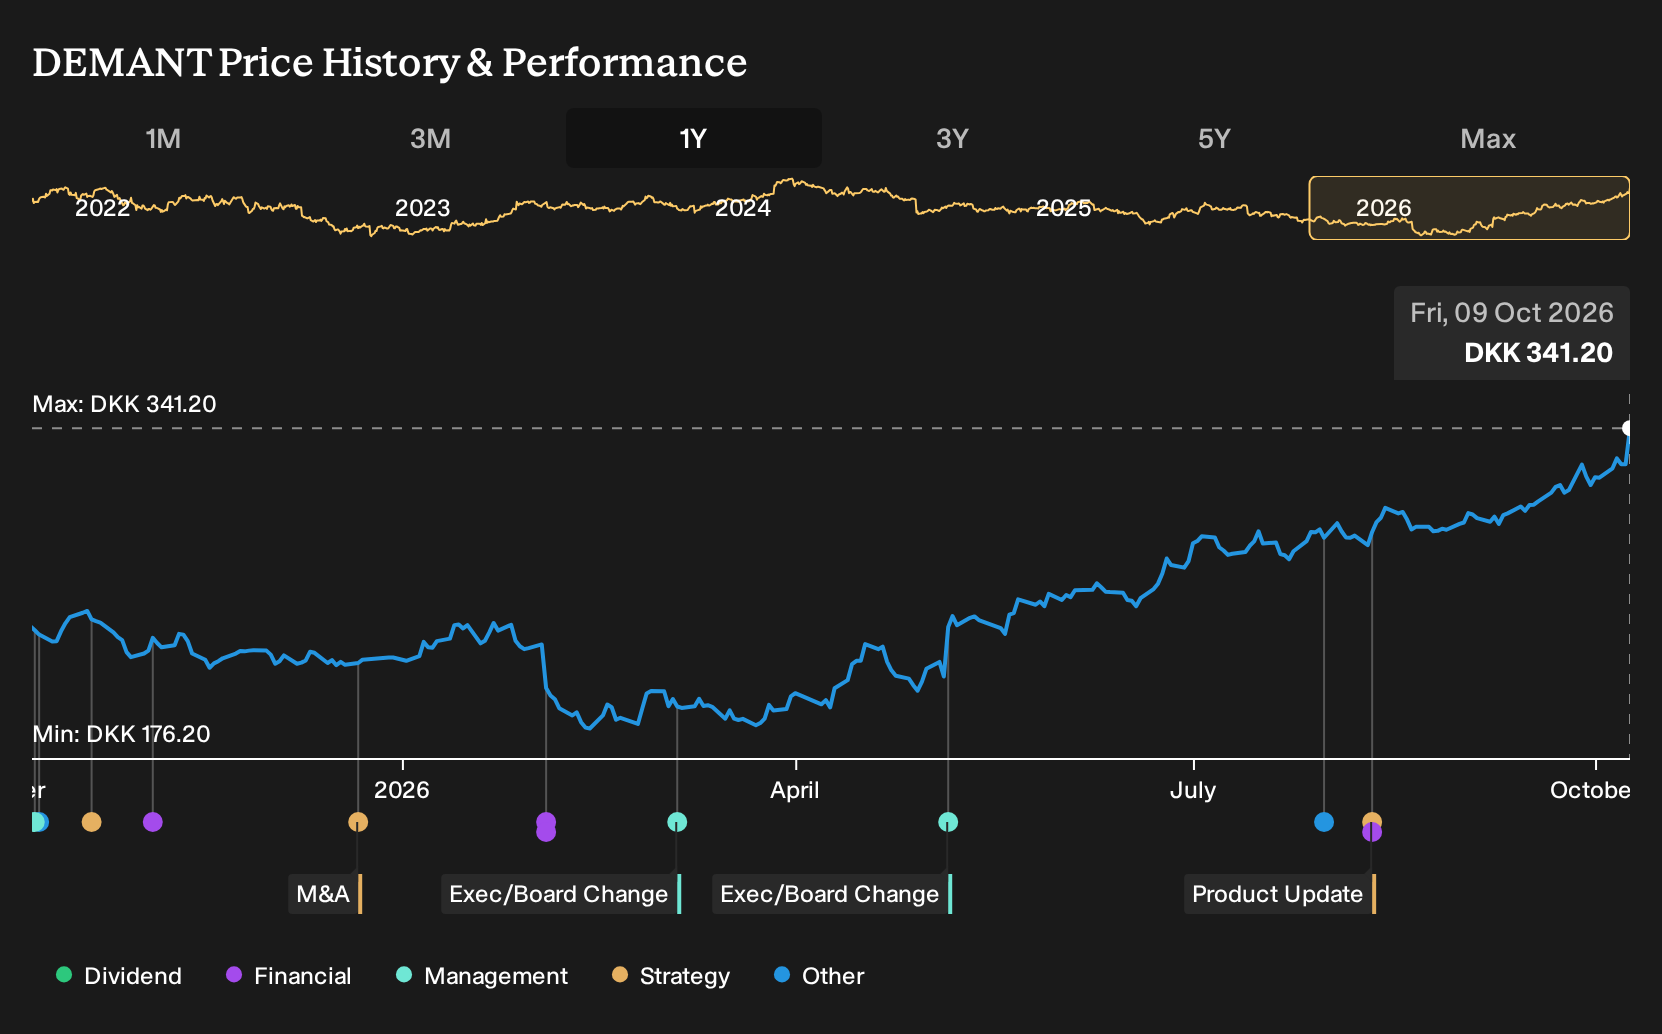
Task: Open the M&A event label
Action: [325, 894]
